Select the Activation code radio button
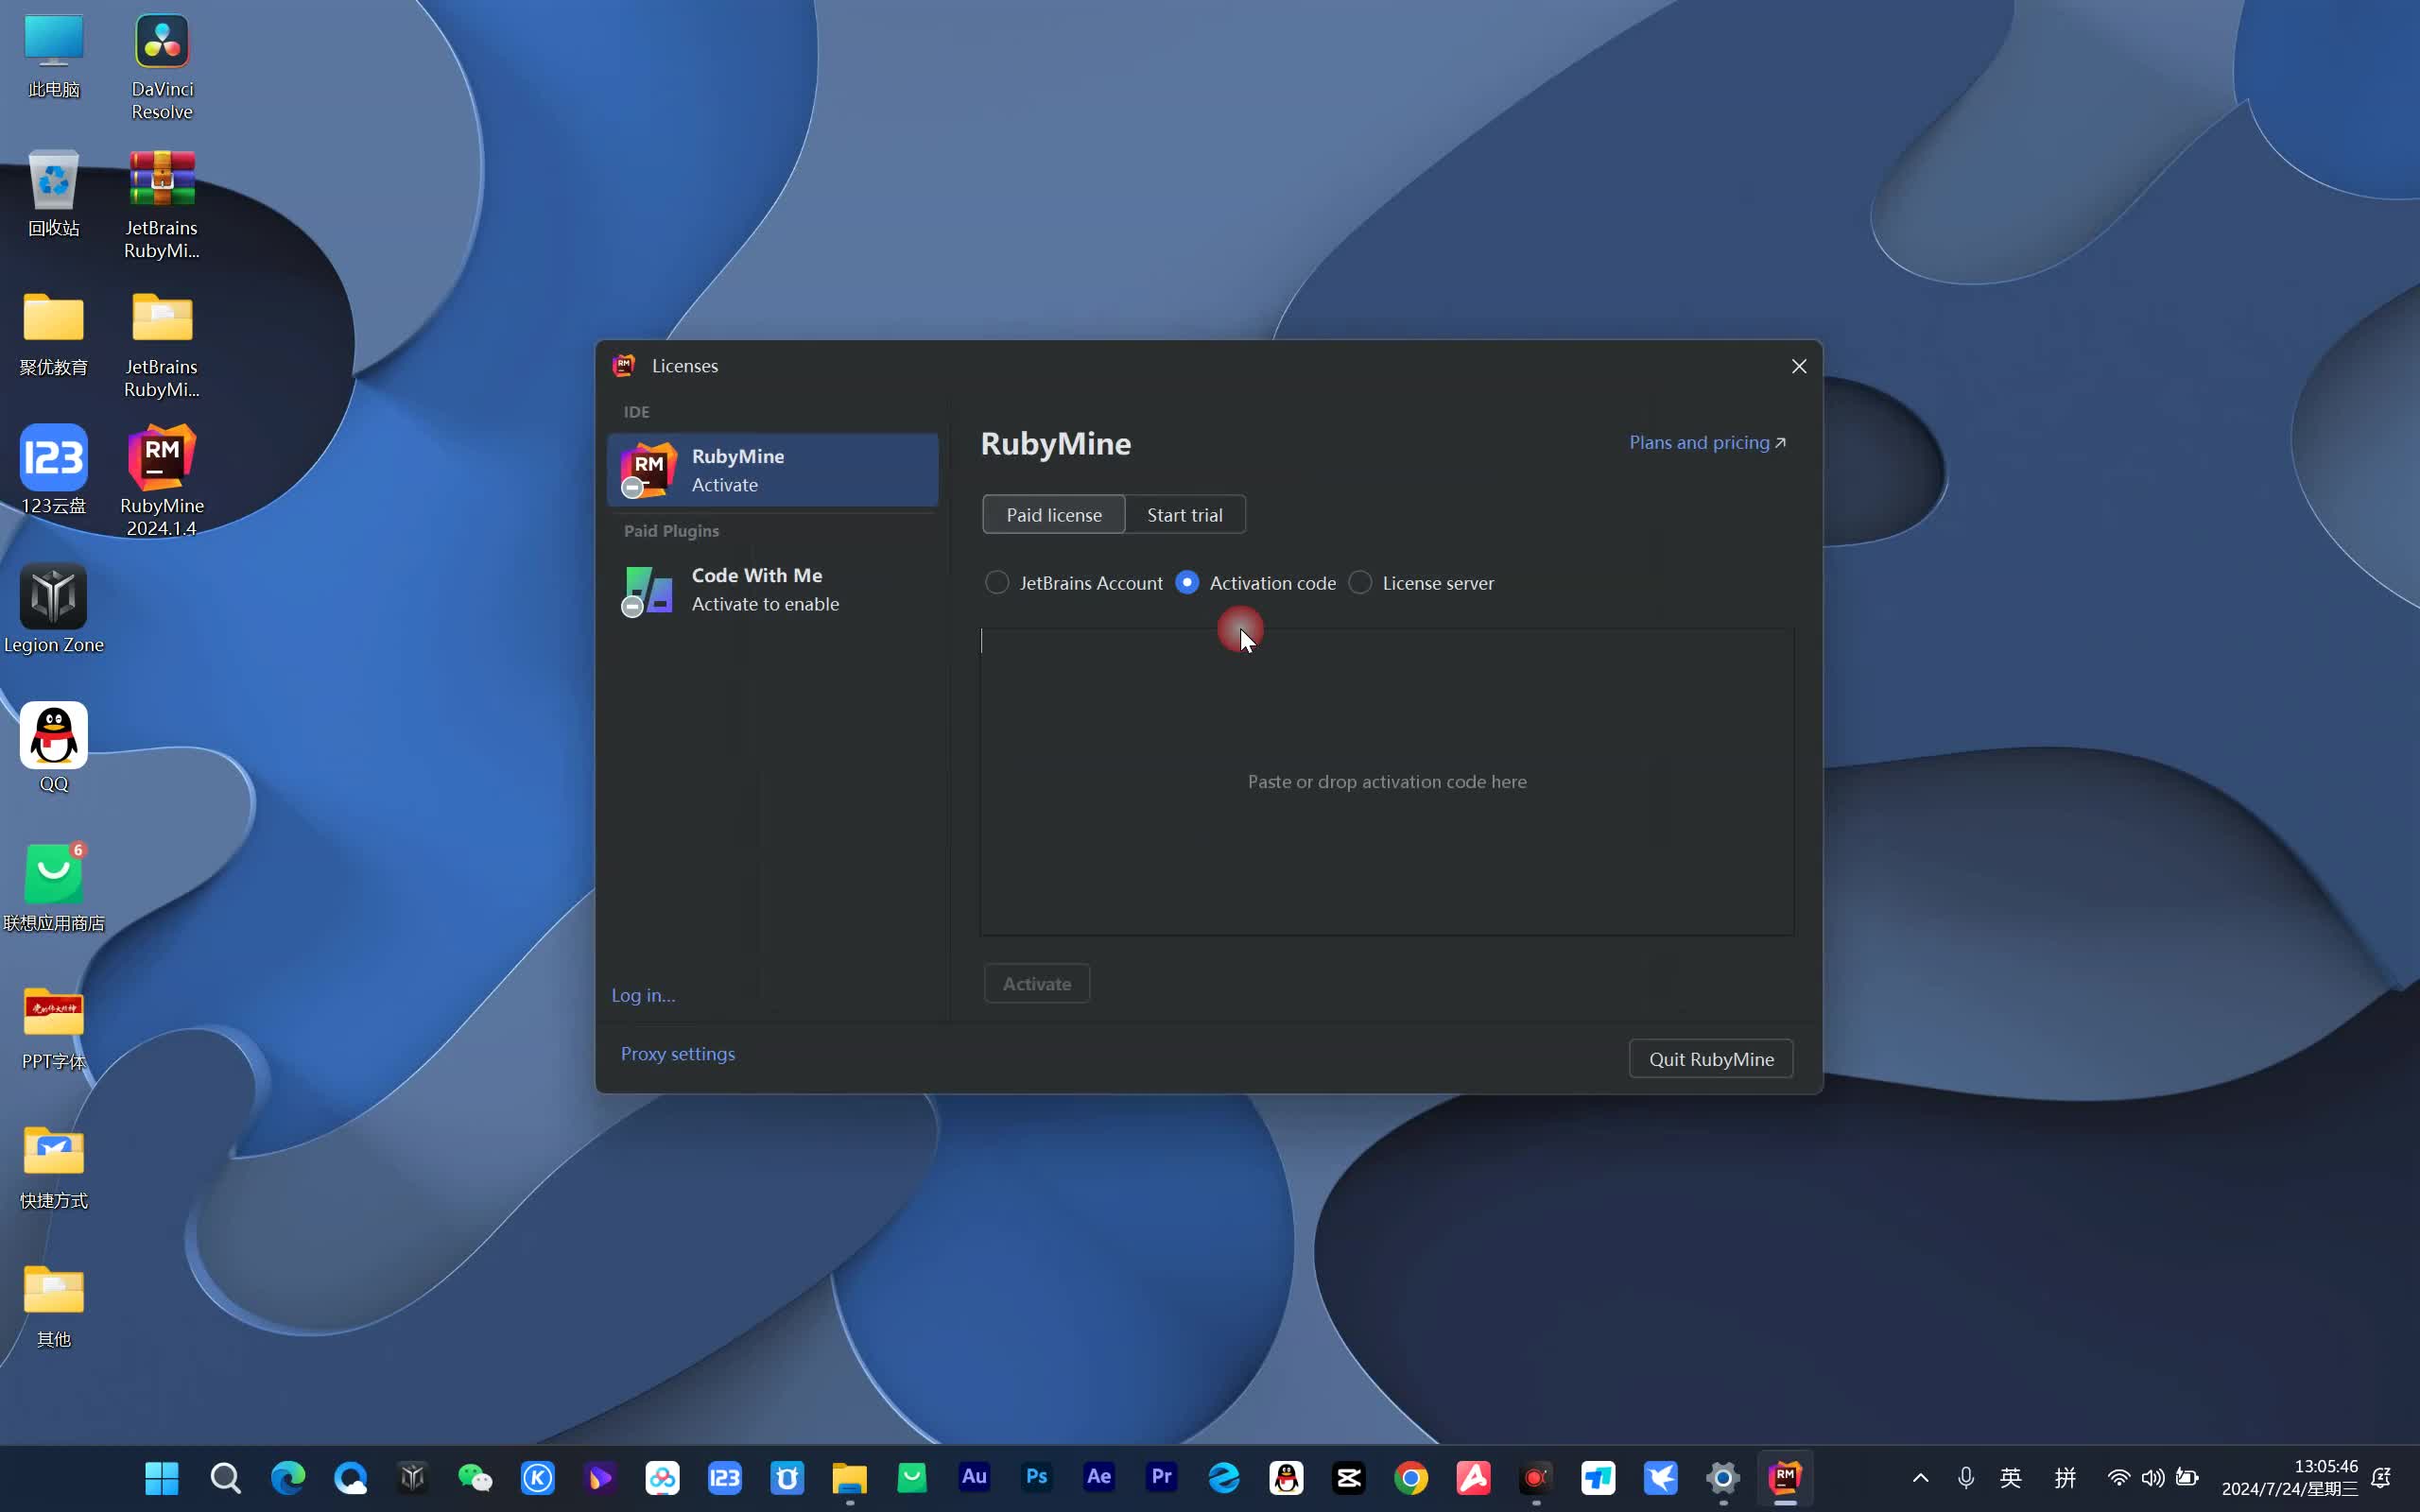The width and height of the screenshot is (2420, 1512). (1187, 583)
